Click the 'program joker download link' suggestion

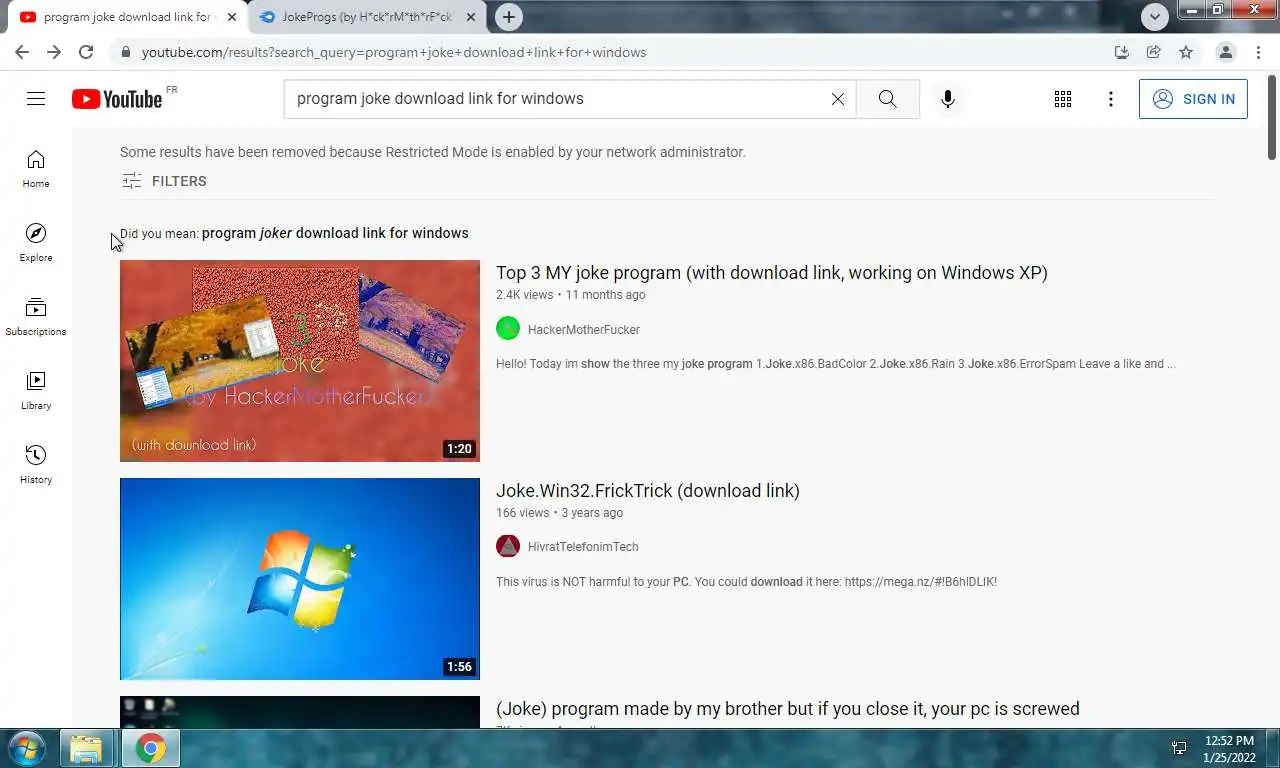pos(335,233)
